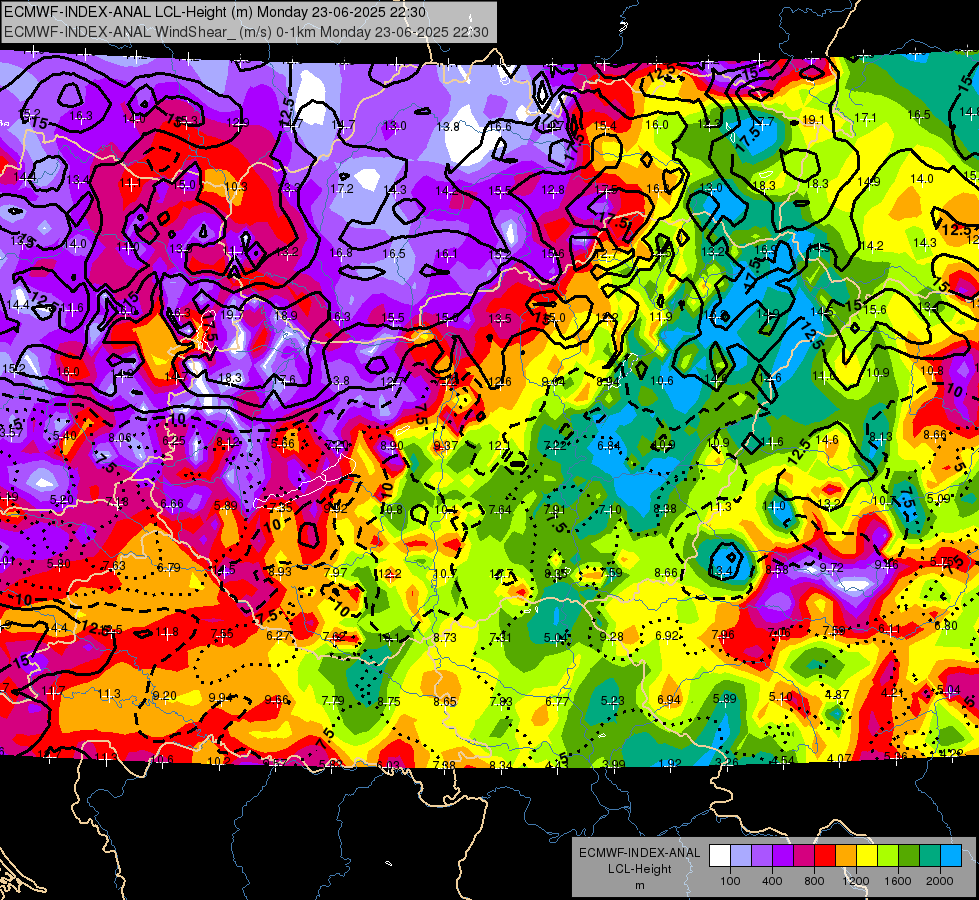The image size is (979, 900).
Task: Click the legend tick label 100
Action: (730, 881)
